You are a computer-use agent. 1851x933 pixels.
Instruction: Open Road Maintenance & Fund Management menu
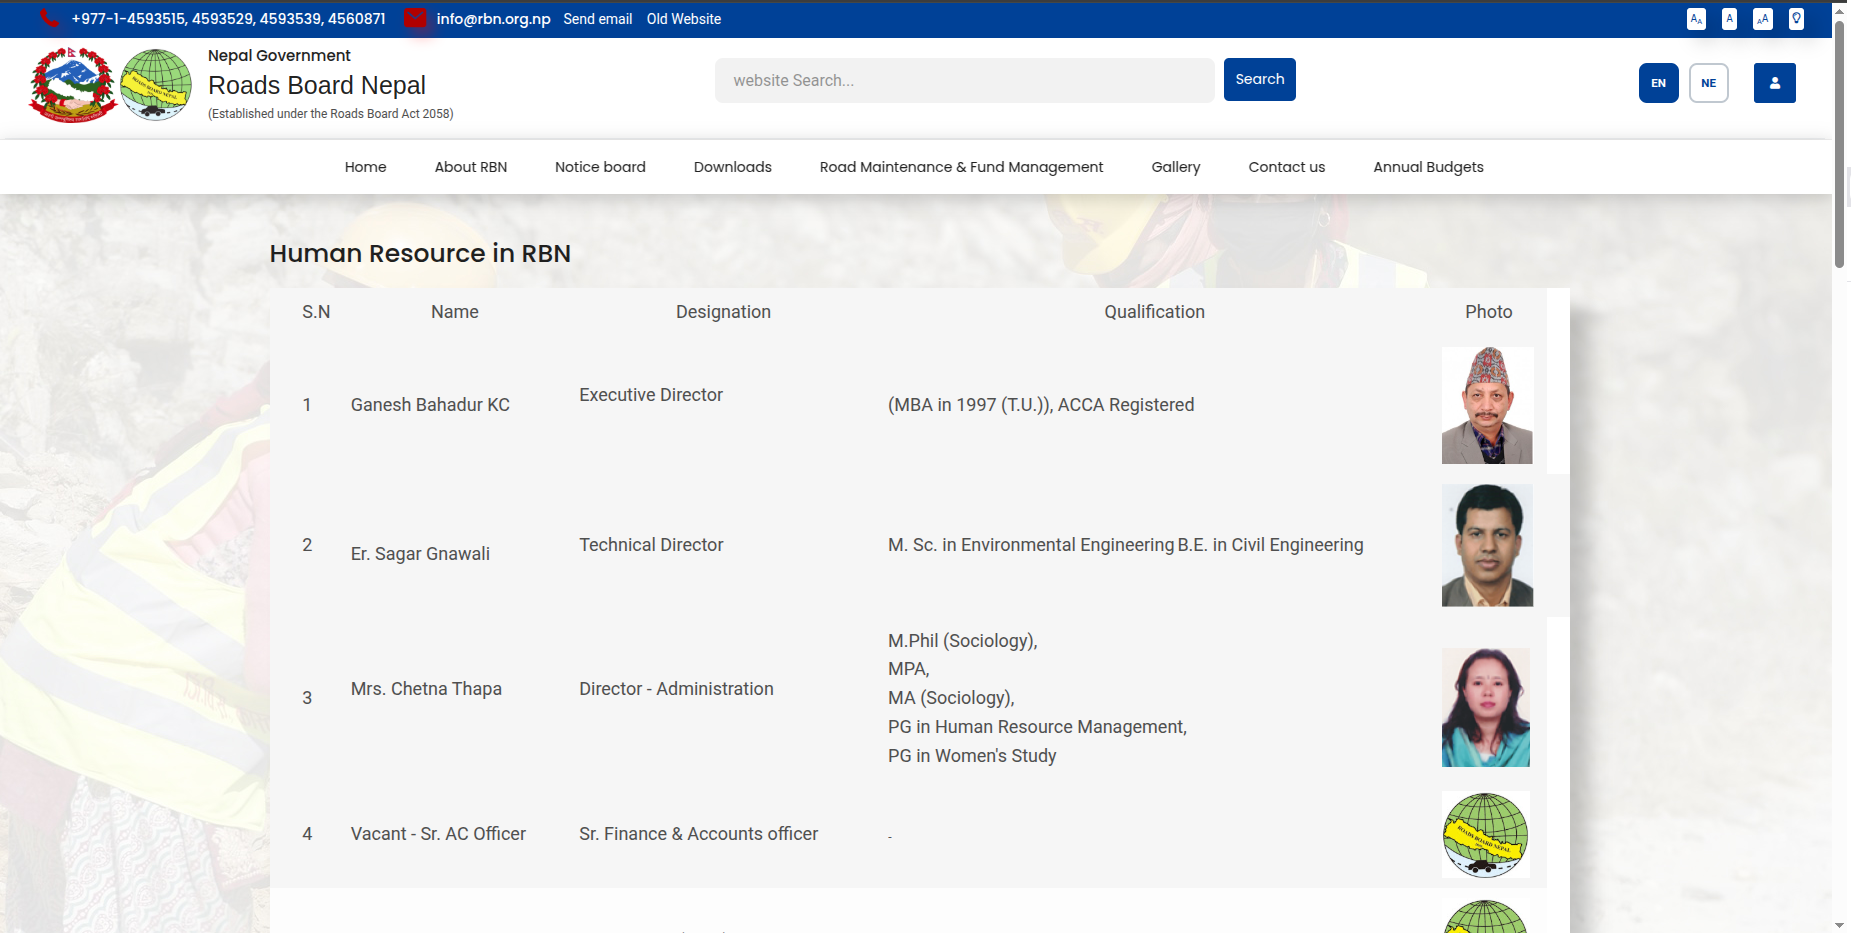961,167
